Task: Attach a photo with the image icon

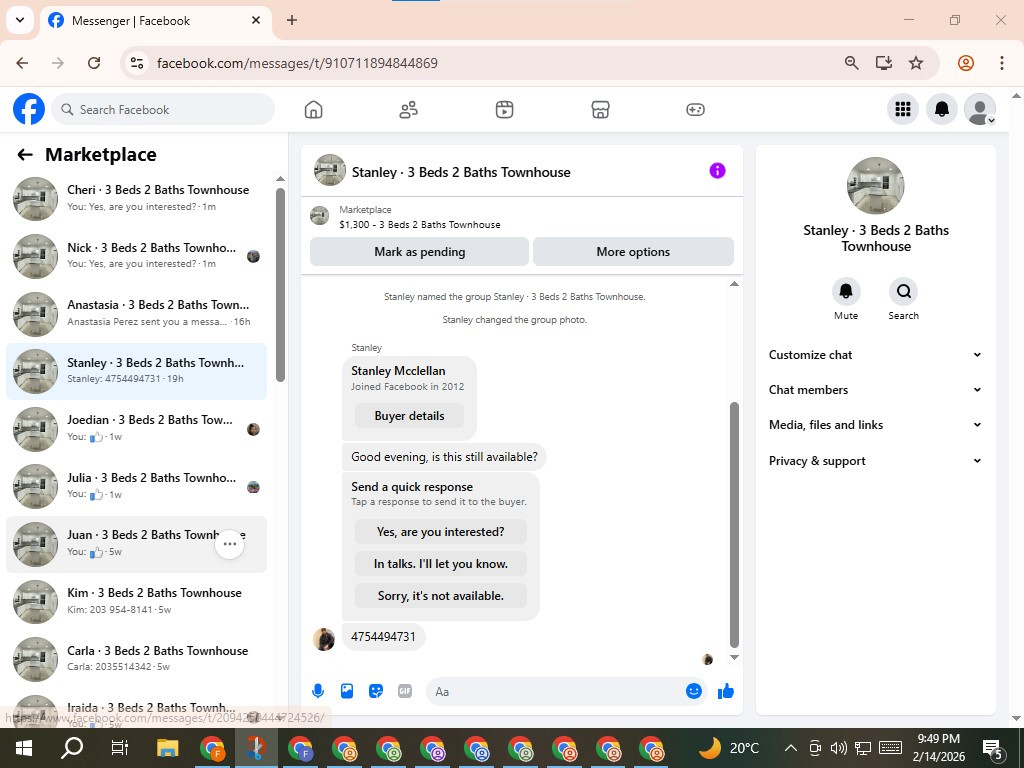Action: pyautogui.click(x=347, y=691)
